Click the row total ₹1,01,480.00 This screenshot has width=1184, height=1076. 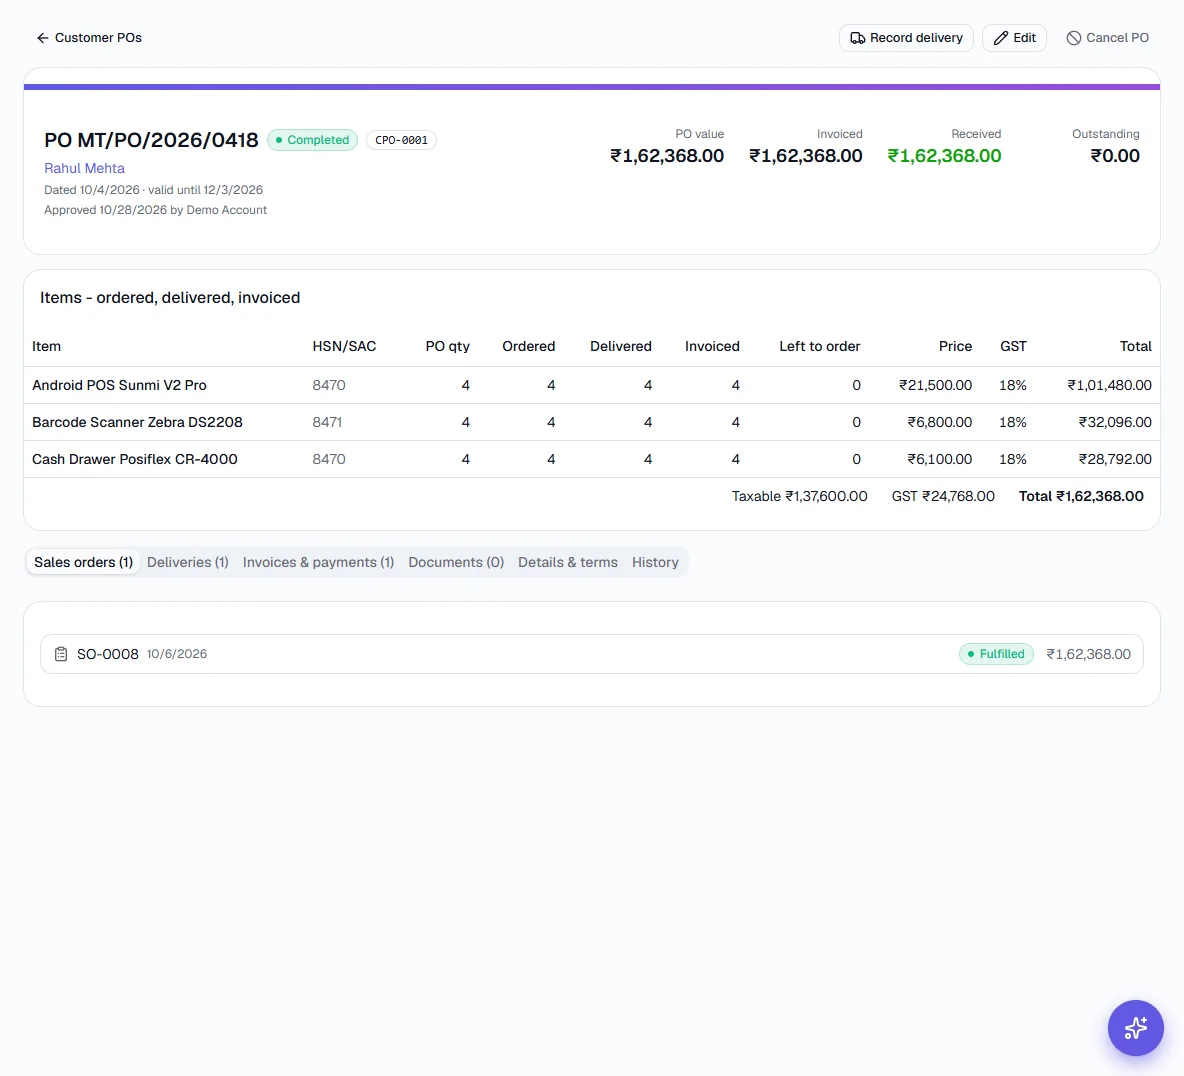point(1109,385)
